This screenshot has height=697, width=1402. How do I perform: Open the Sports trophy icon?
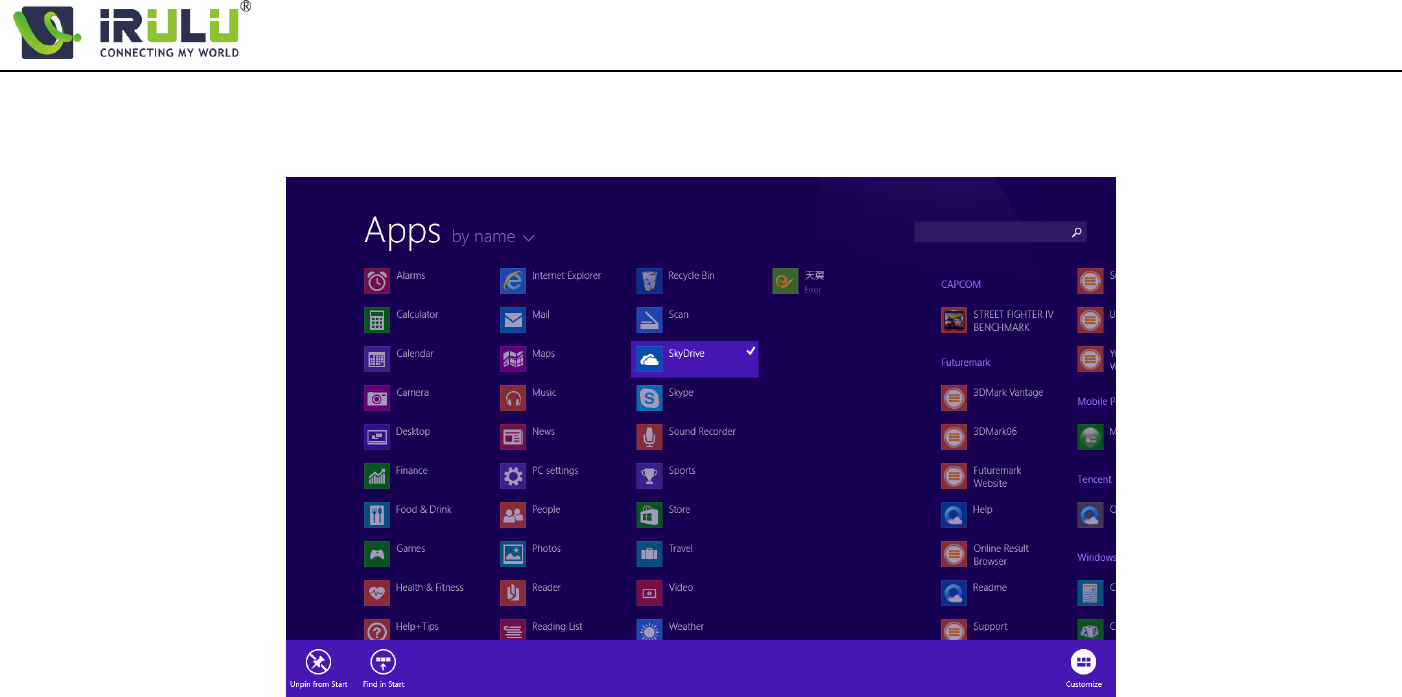pyautogui.click(x=649, y=476)
